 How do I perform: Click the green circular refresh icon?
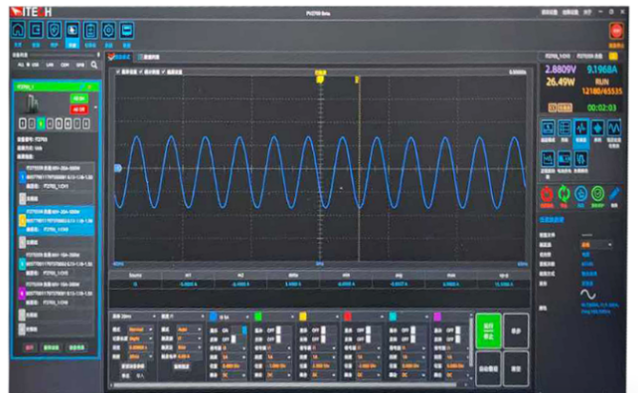[x=564, y=194]
